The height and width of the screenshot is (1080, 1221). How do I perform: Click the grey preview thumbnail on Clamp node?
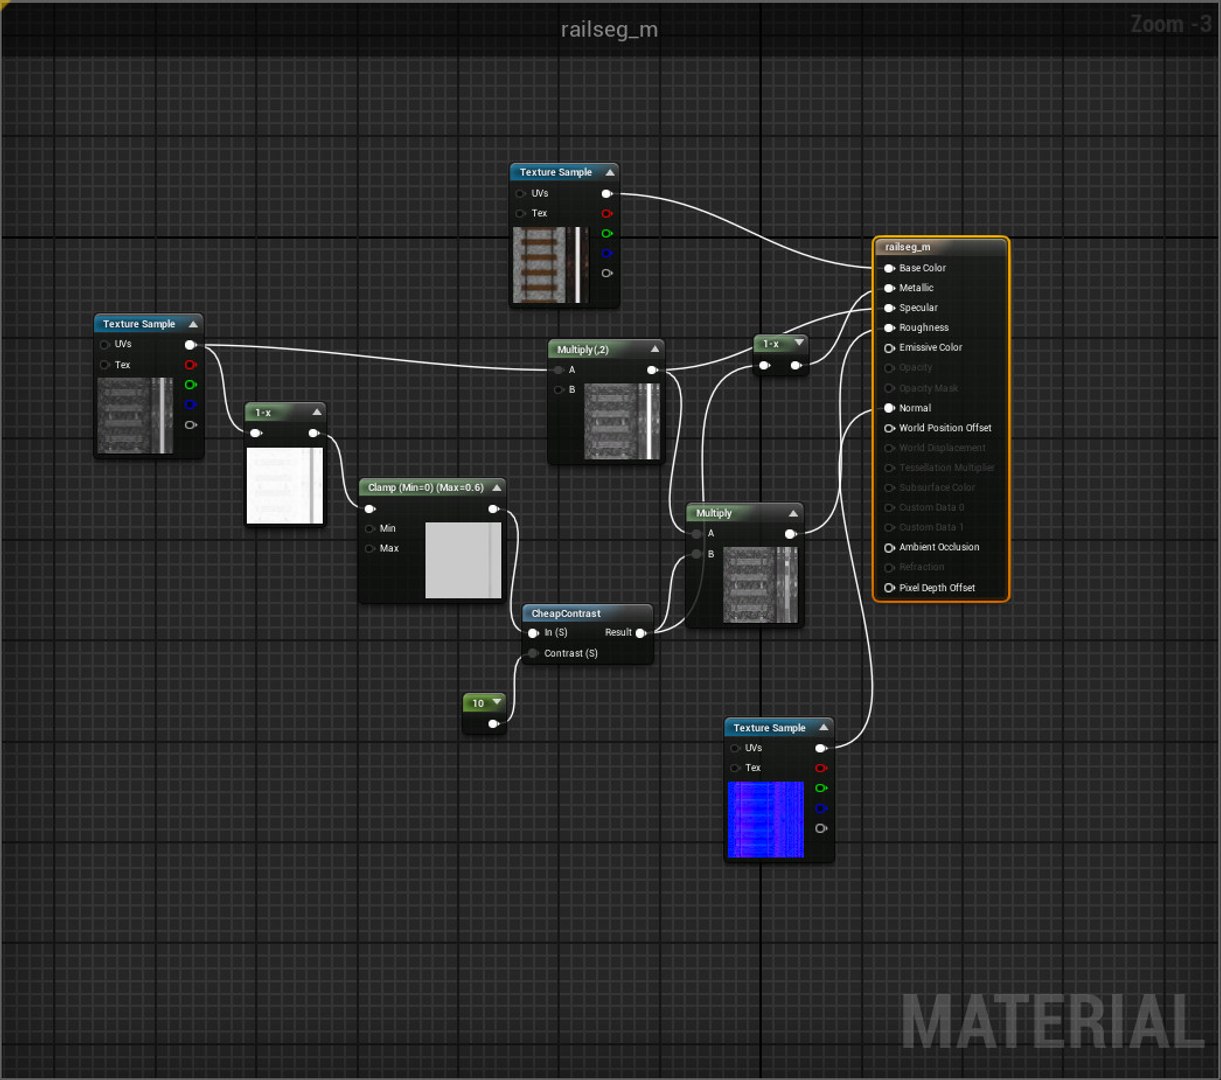tap(463, 560)
